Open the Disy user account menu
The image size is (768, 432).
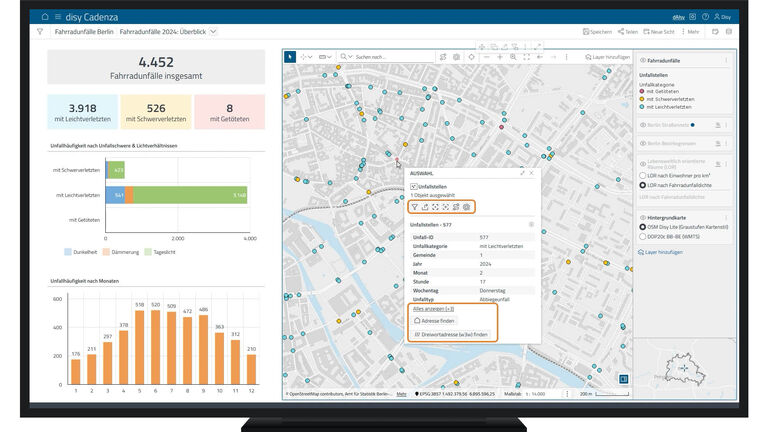point(722,17)
